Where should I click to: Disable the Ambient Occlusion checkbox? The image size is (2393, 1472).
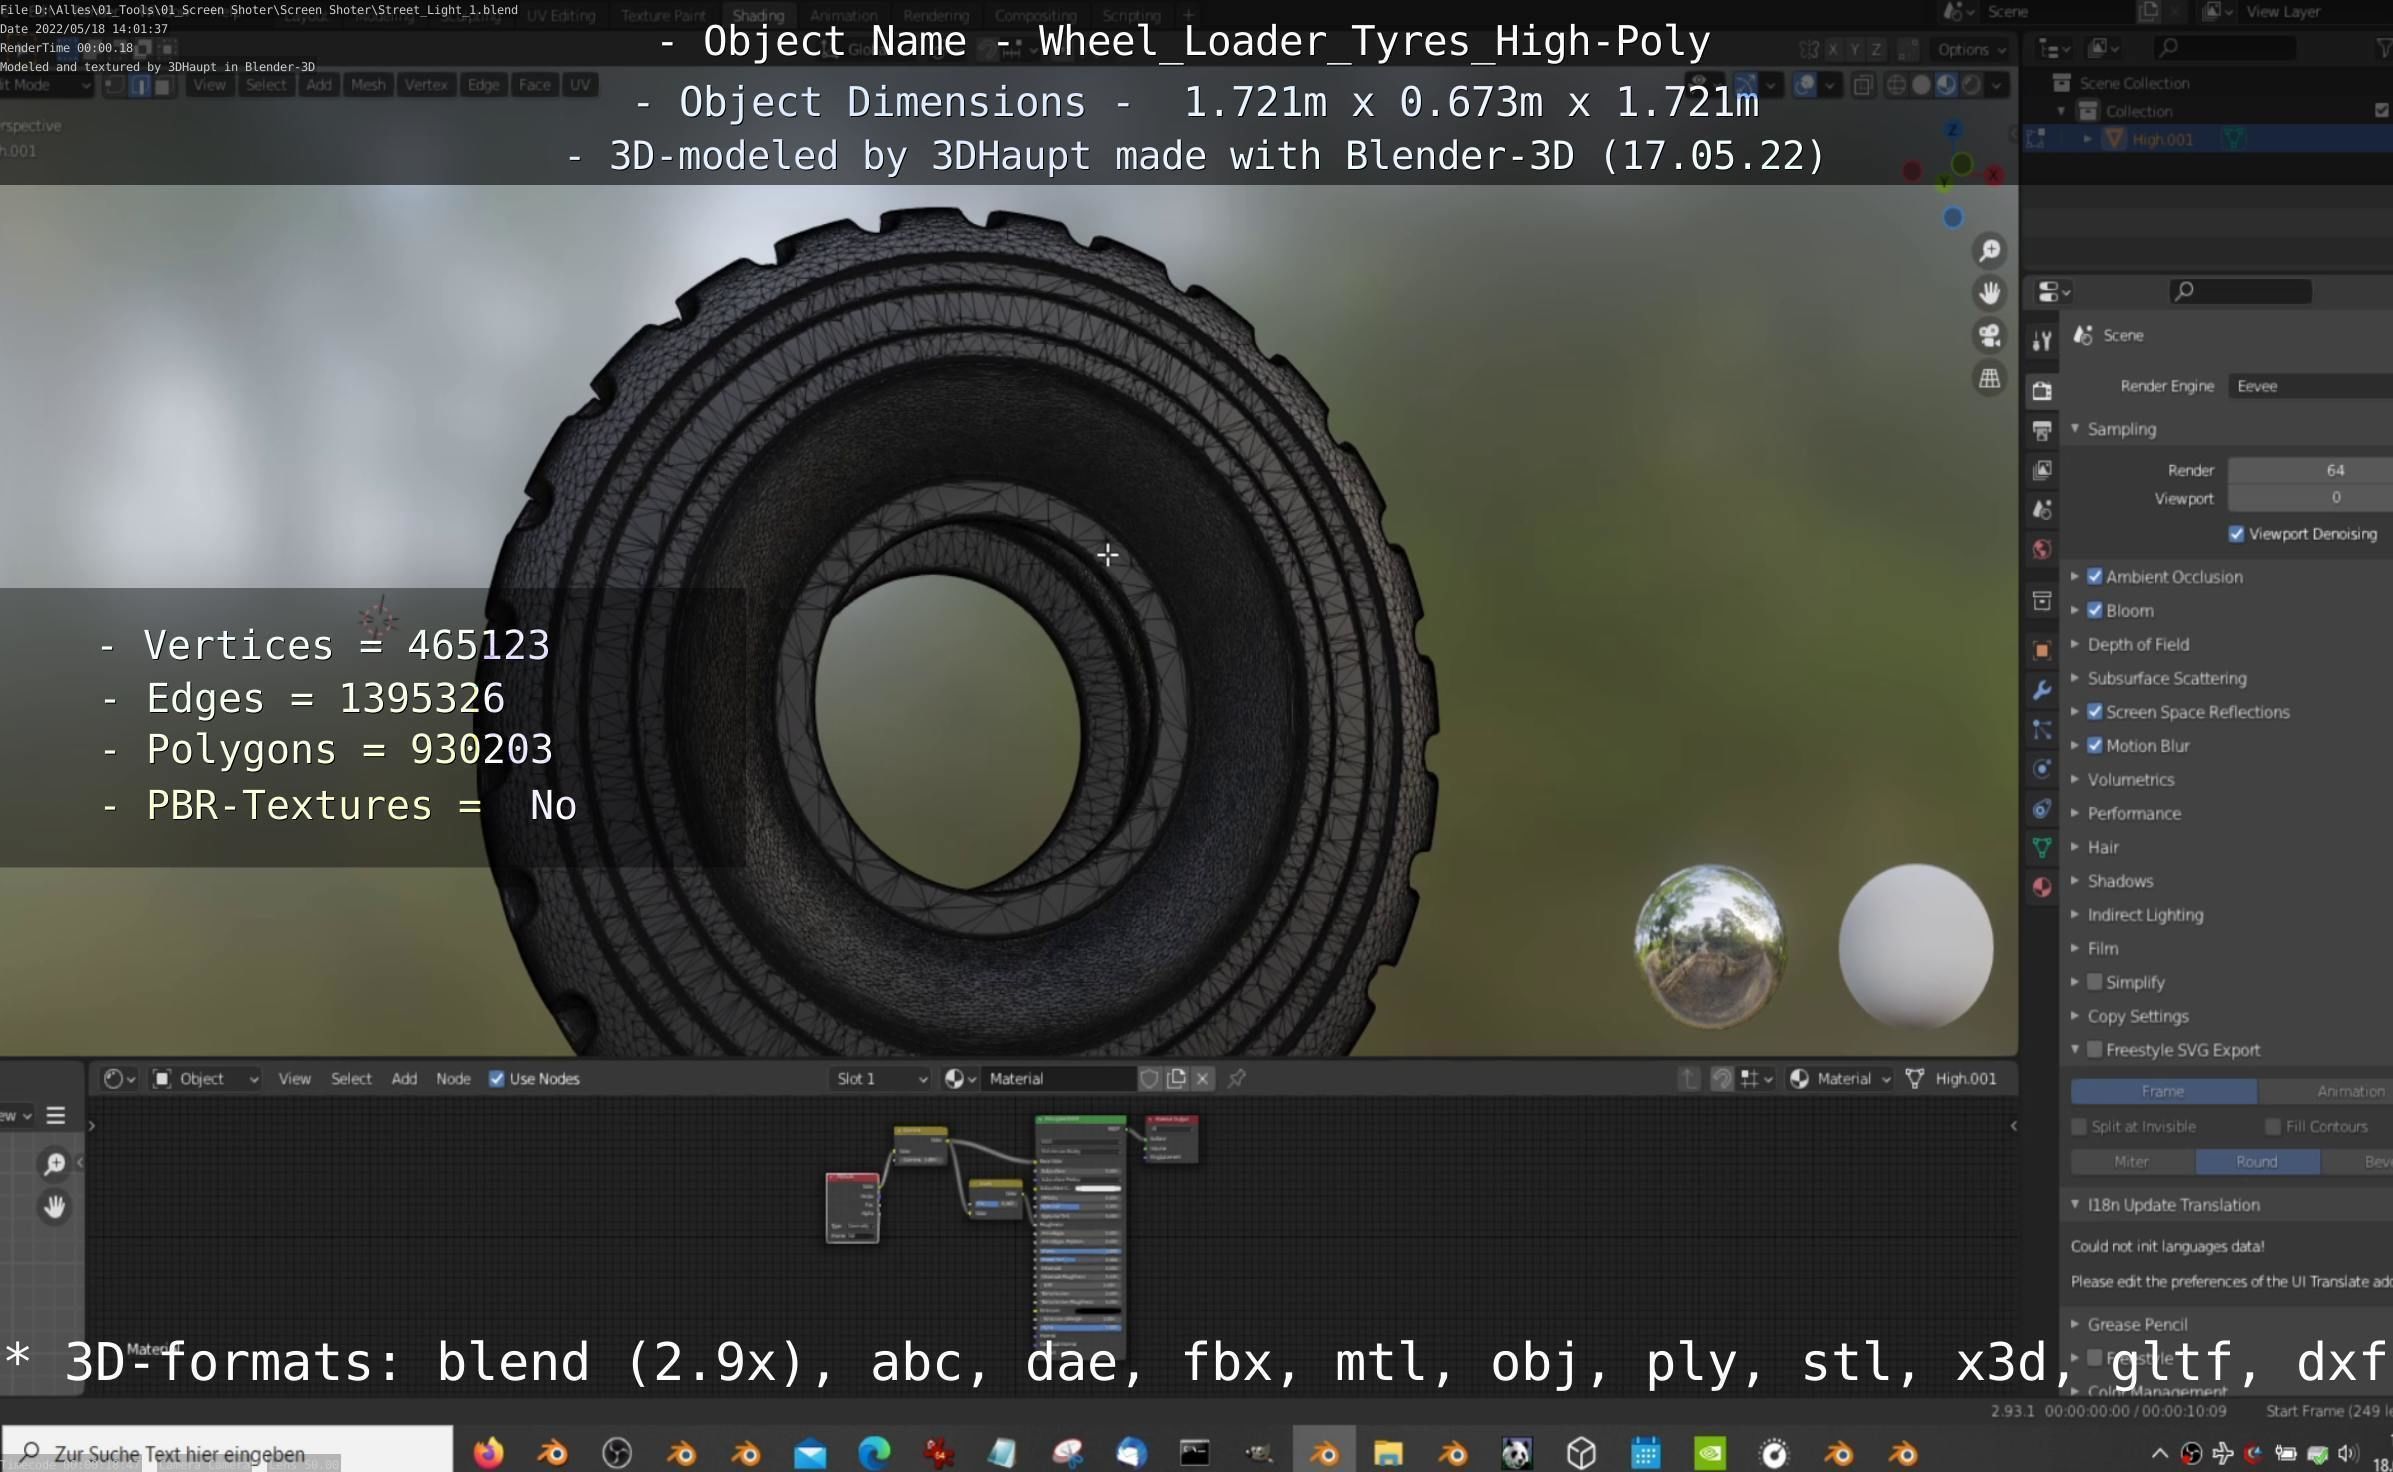coord(2095,576)
